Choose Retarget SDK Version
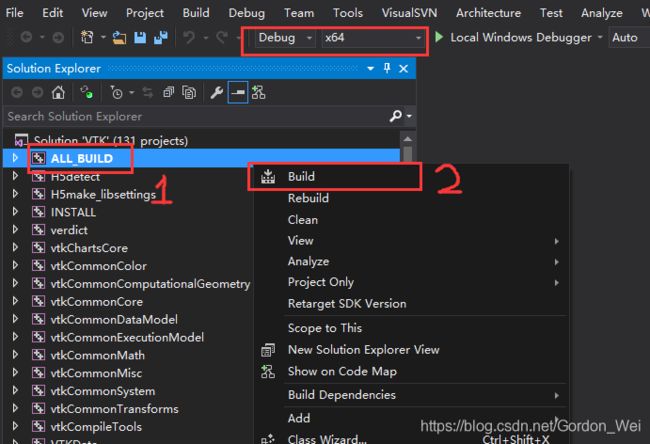Image resolution: width=650 pixels, height=444 pixels. tap(347, 303)
